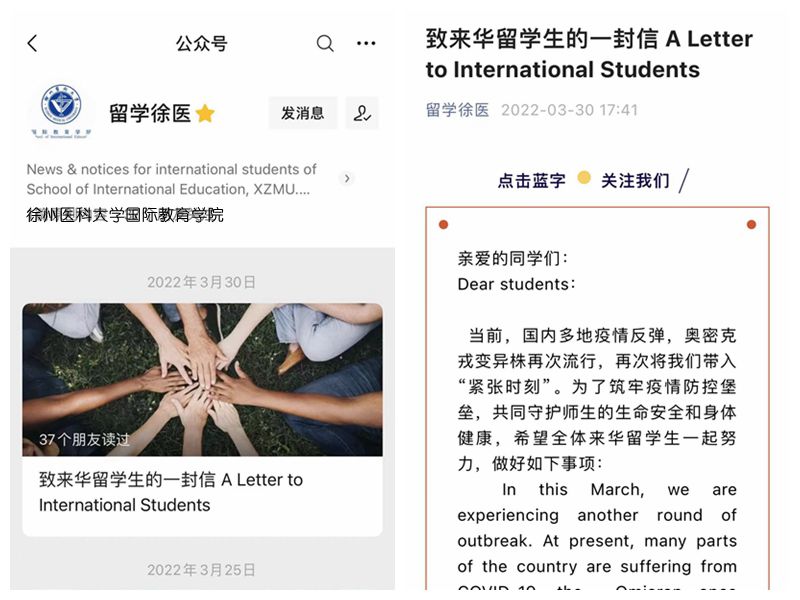Click the 留学徐医 author link under the title
The height and width of the screenshot is (600, 800).
pos(457,110)
